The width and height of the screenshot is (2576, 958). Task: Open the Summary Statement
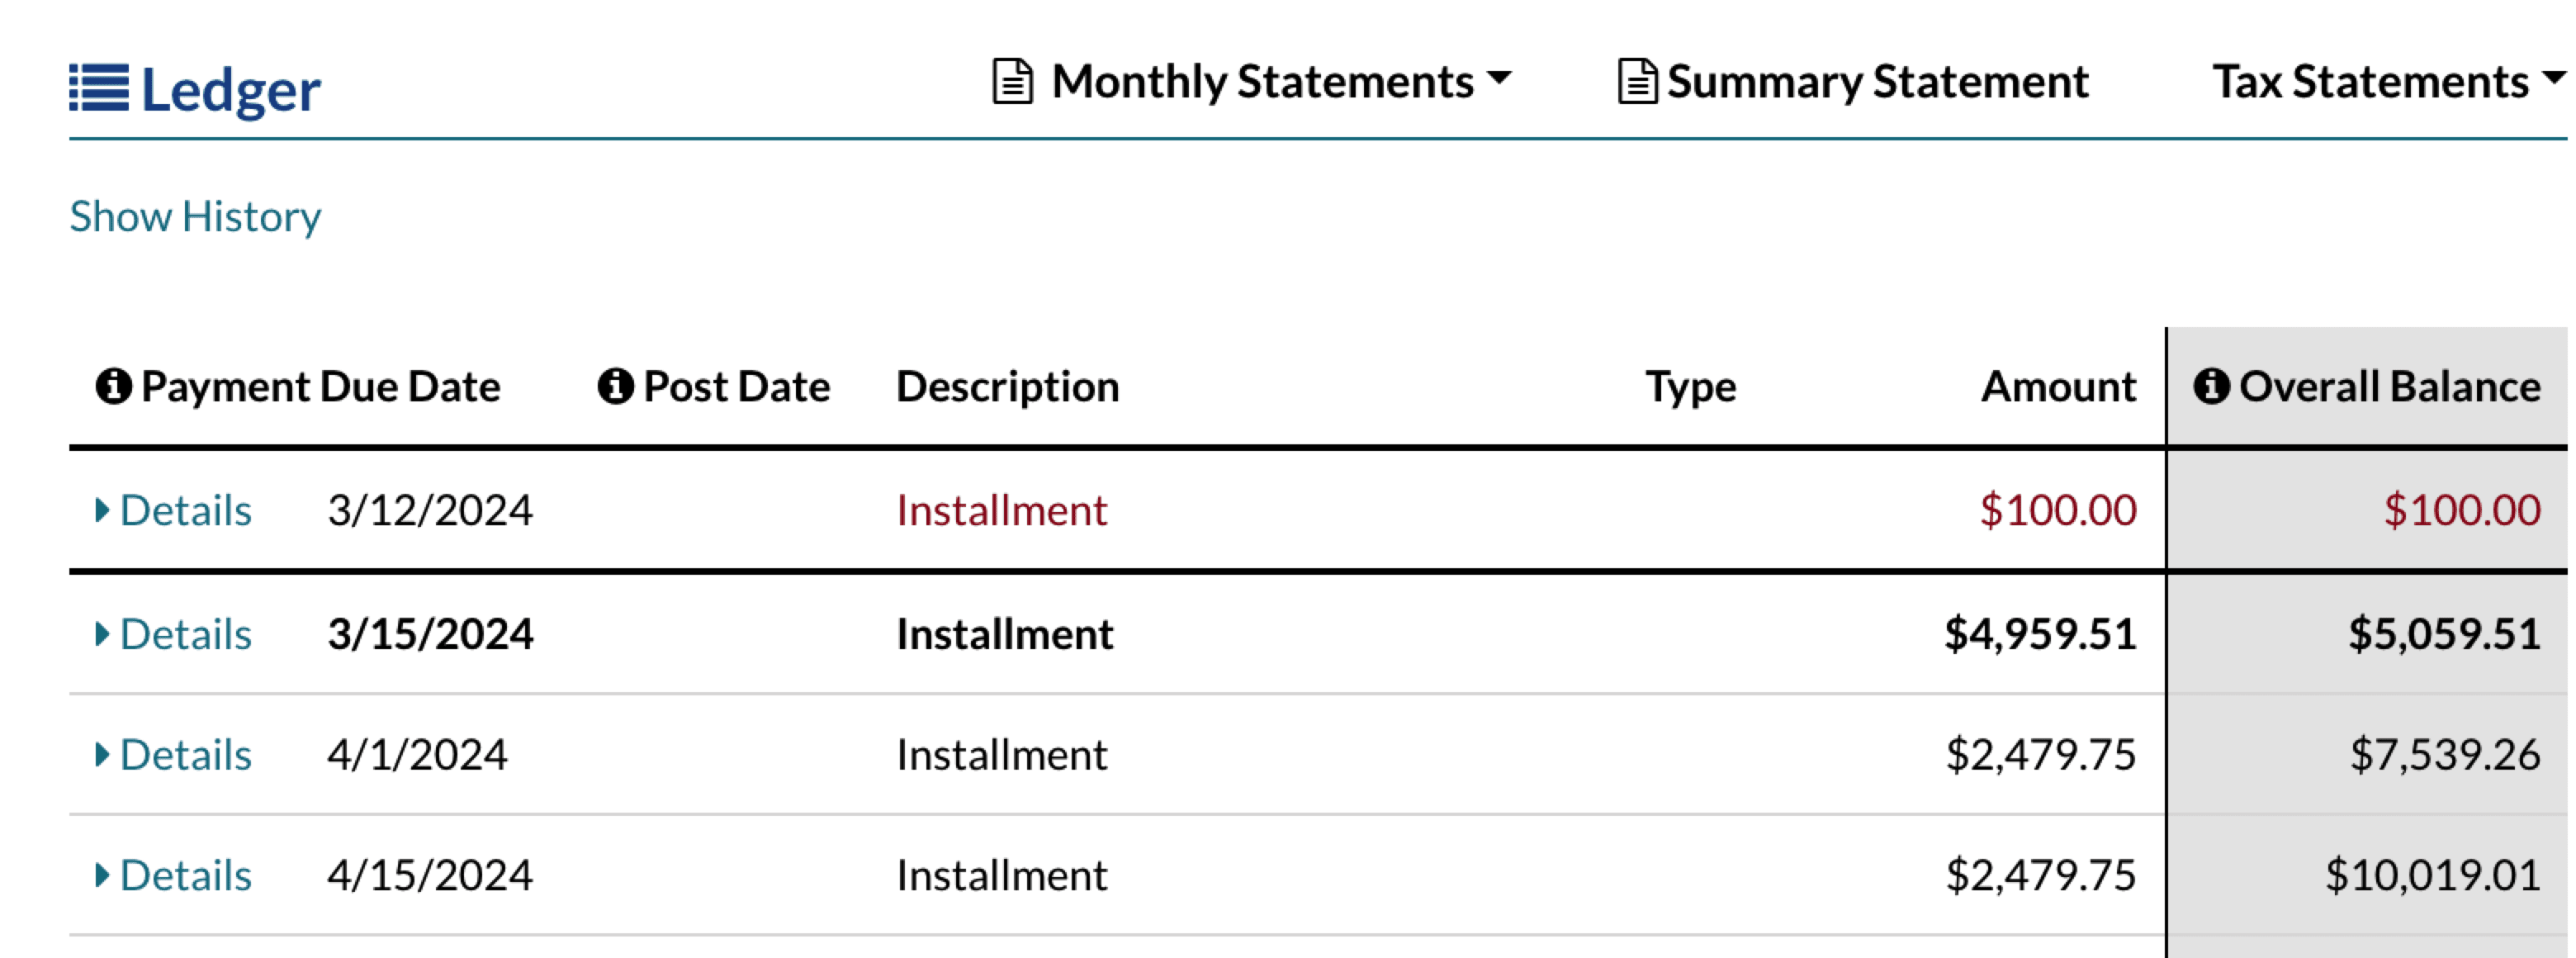1876,81
